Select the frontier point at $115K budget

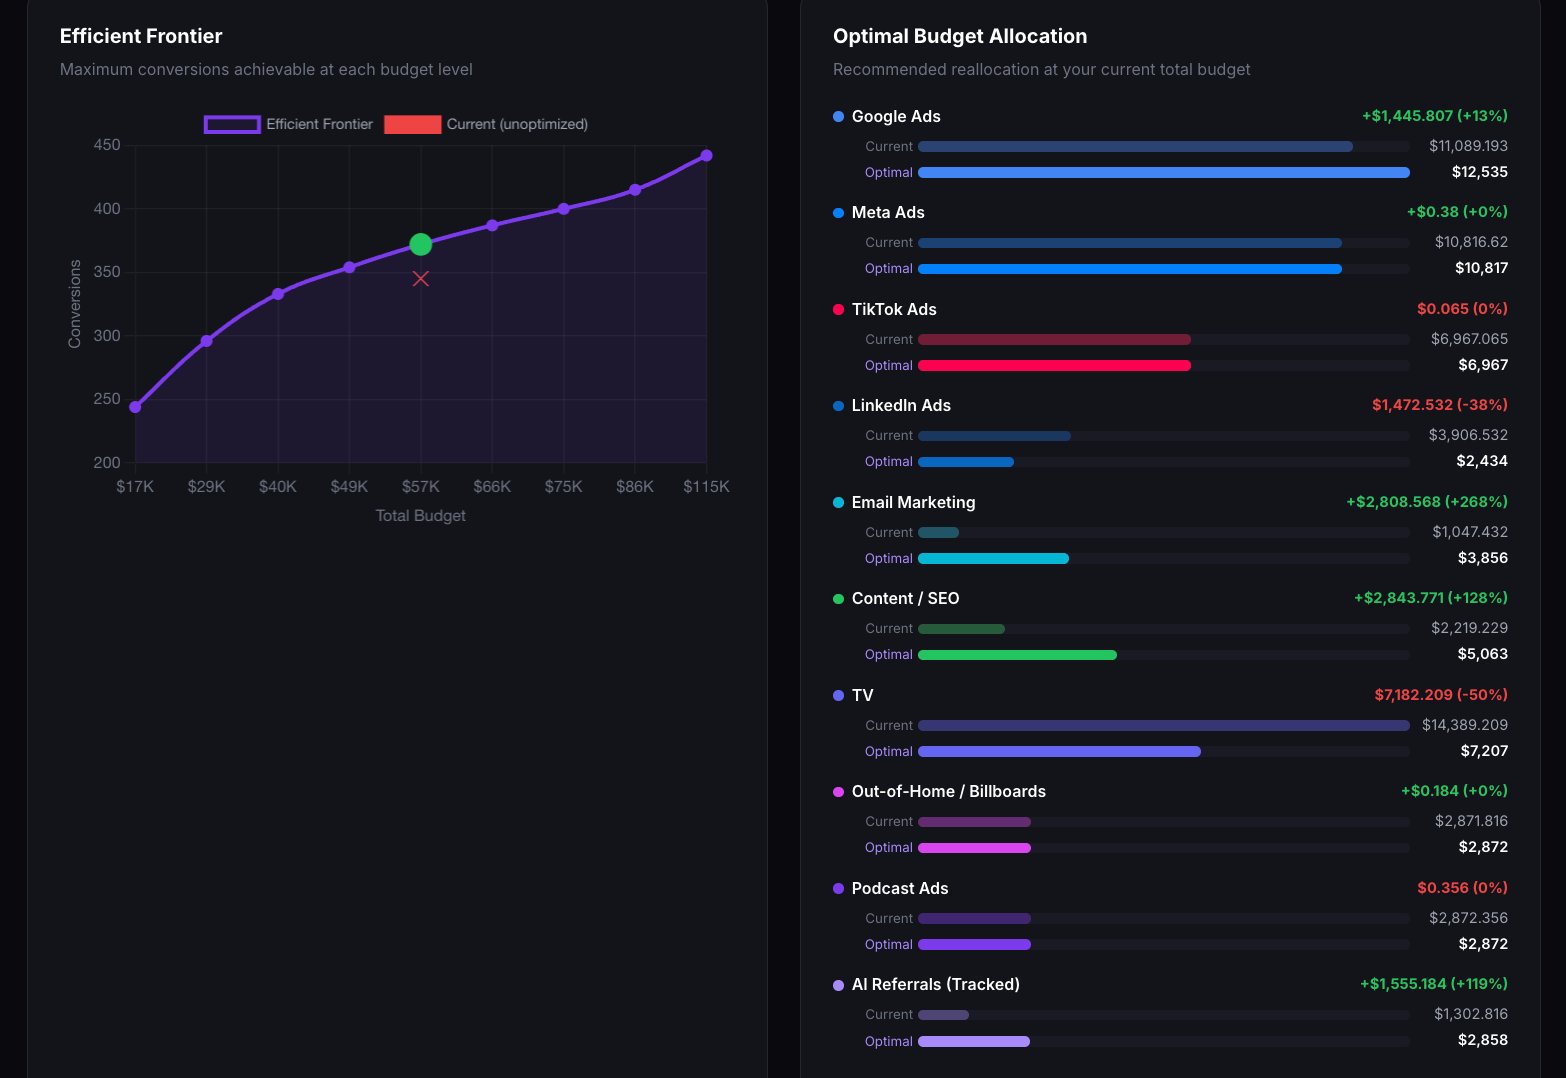click(706, 155)
